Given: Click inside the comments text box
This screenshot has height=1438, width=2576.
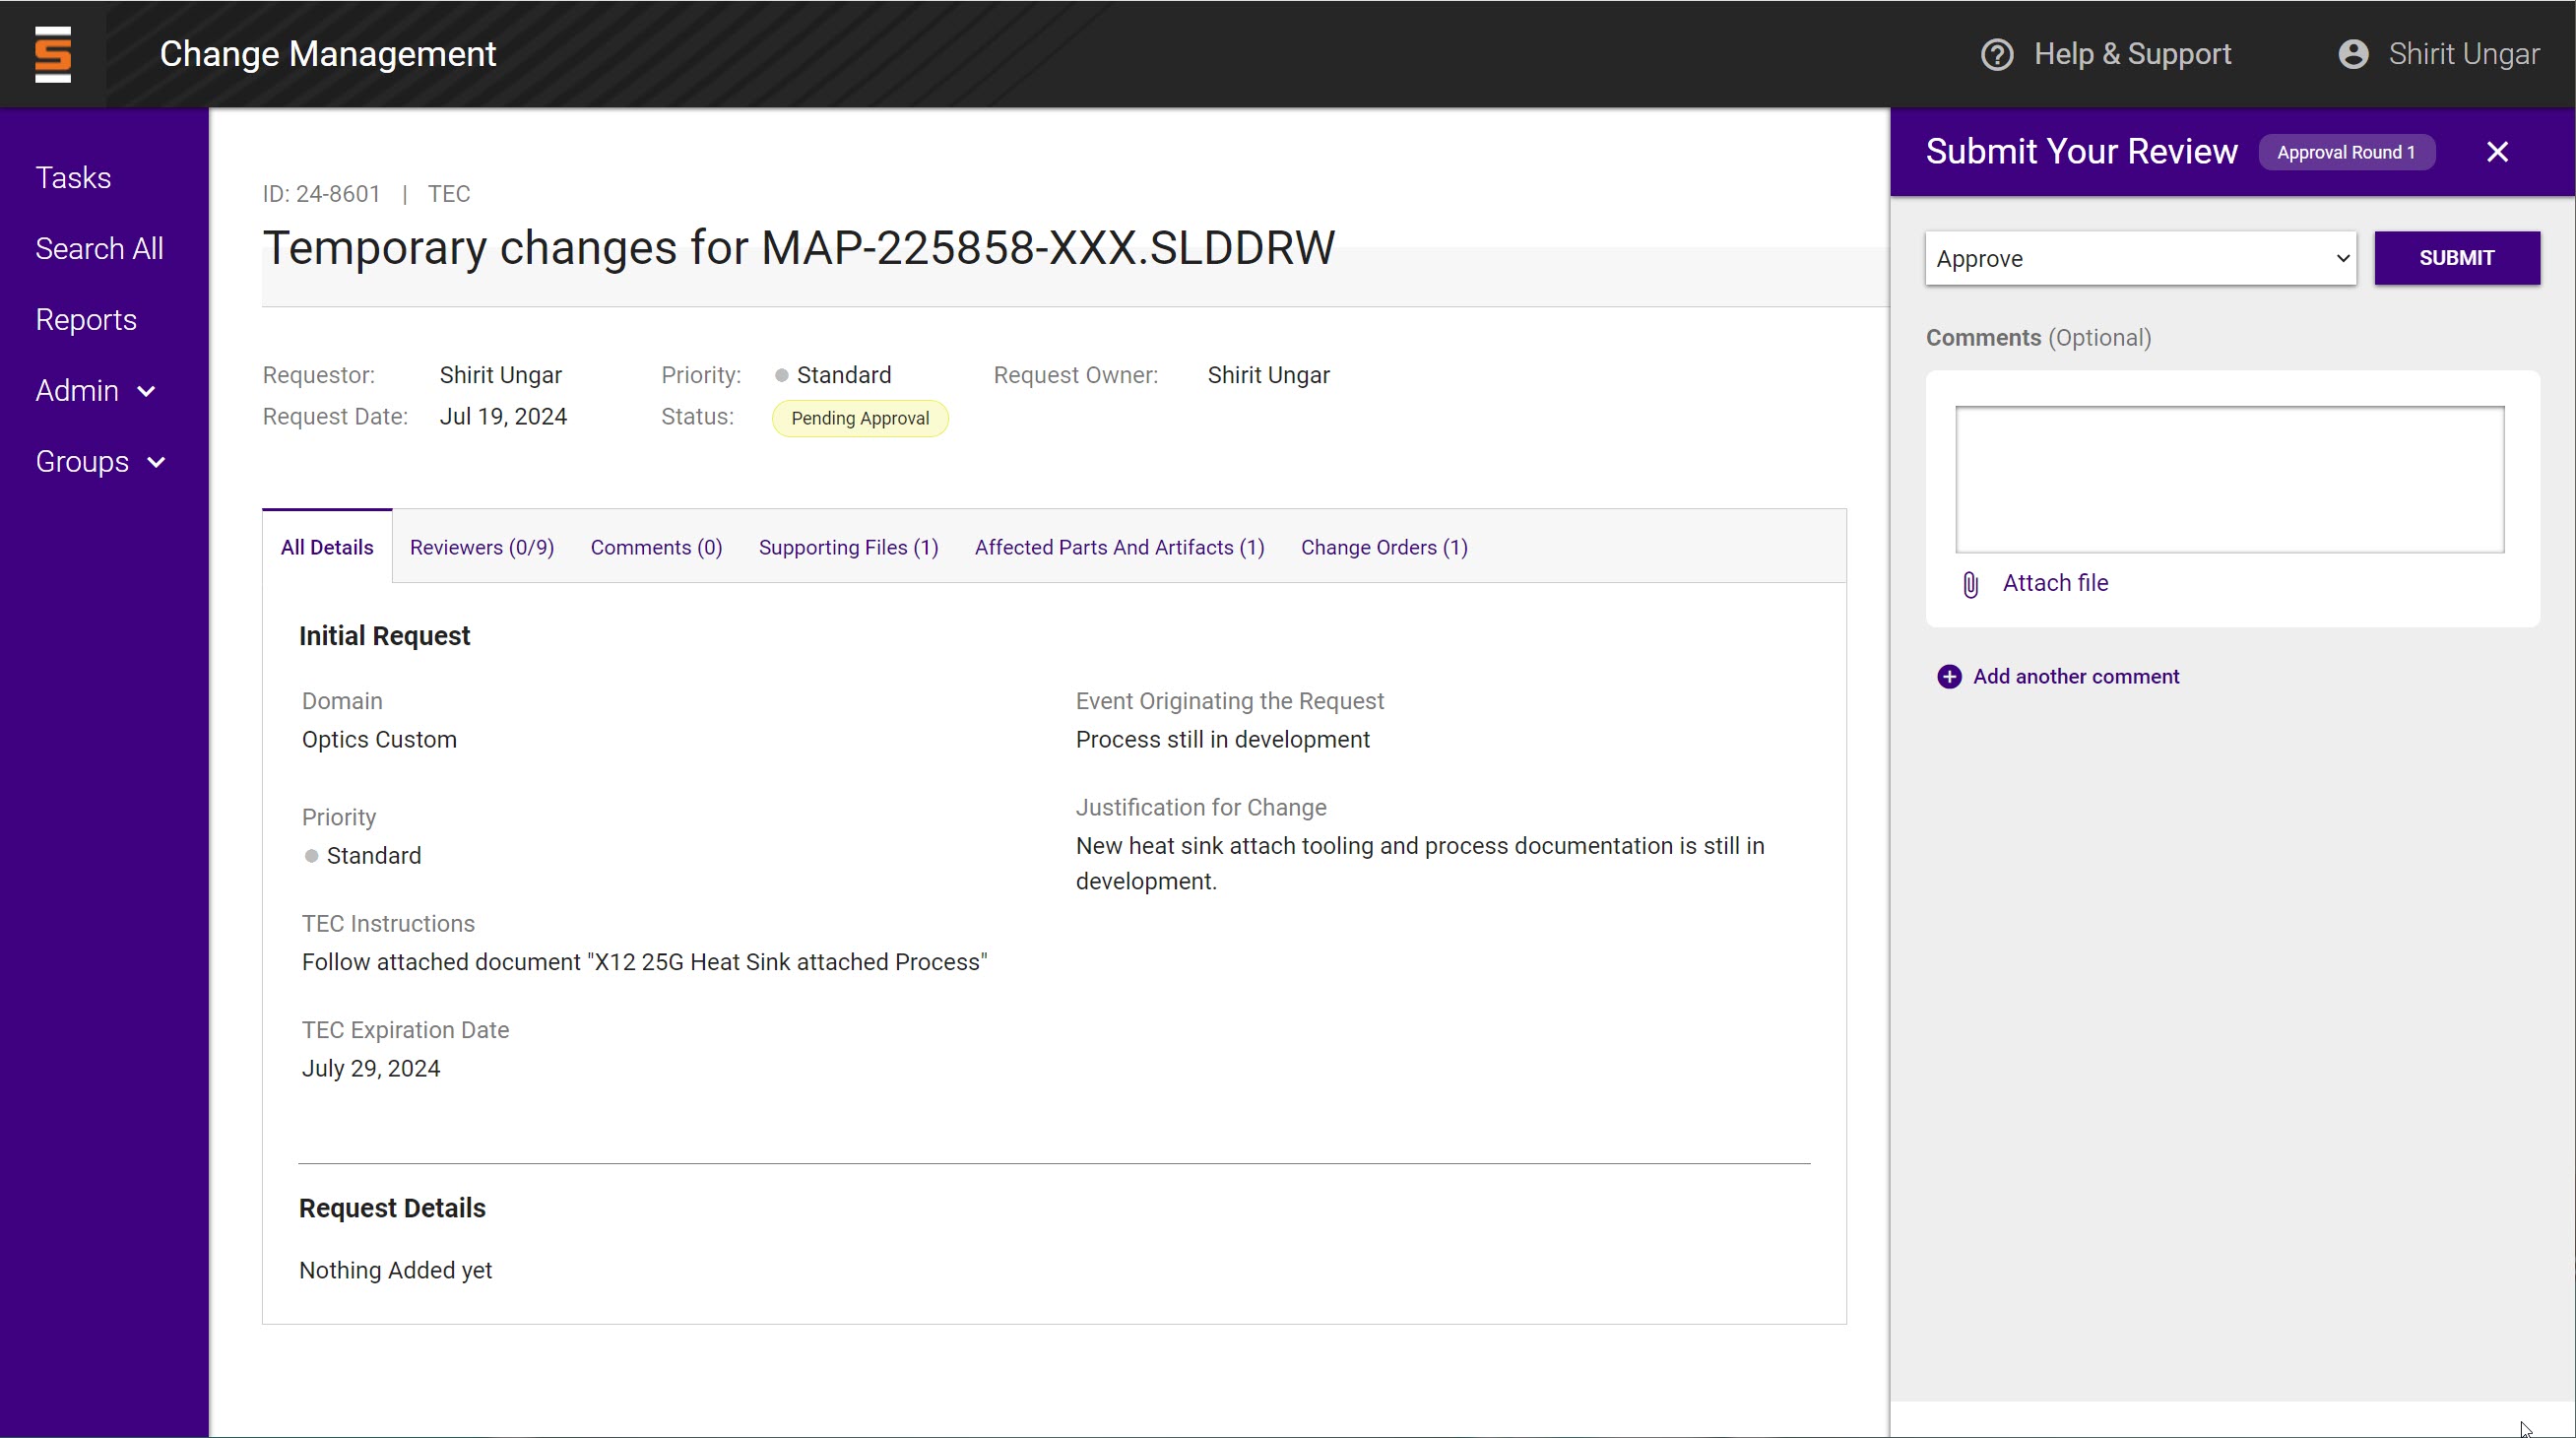Looking at the screenshot, I should [x=2229, y=479].
